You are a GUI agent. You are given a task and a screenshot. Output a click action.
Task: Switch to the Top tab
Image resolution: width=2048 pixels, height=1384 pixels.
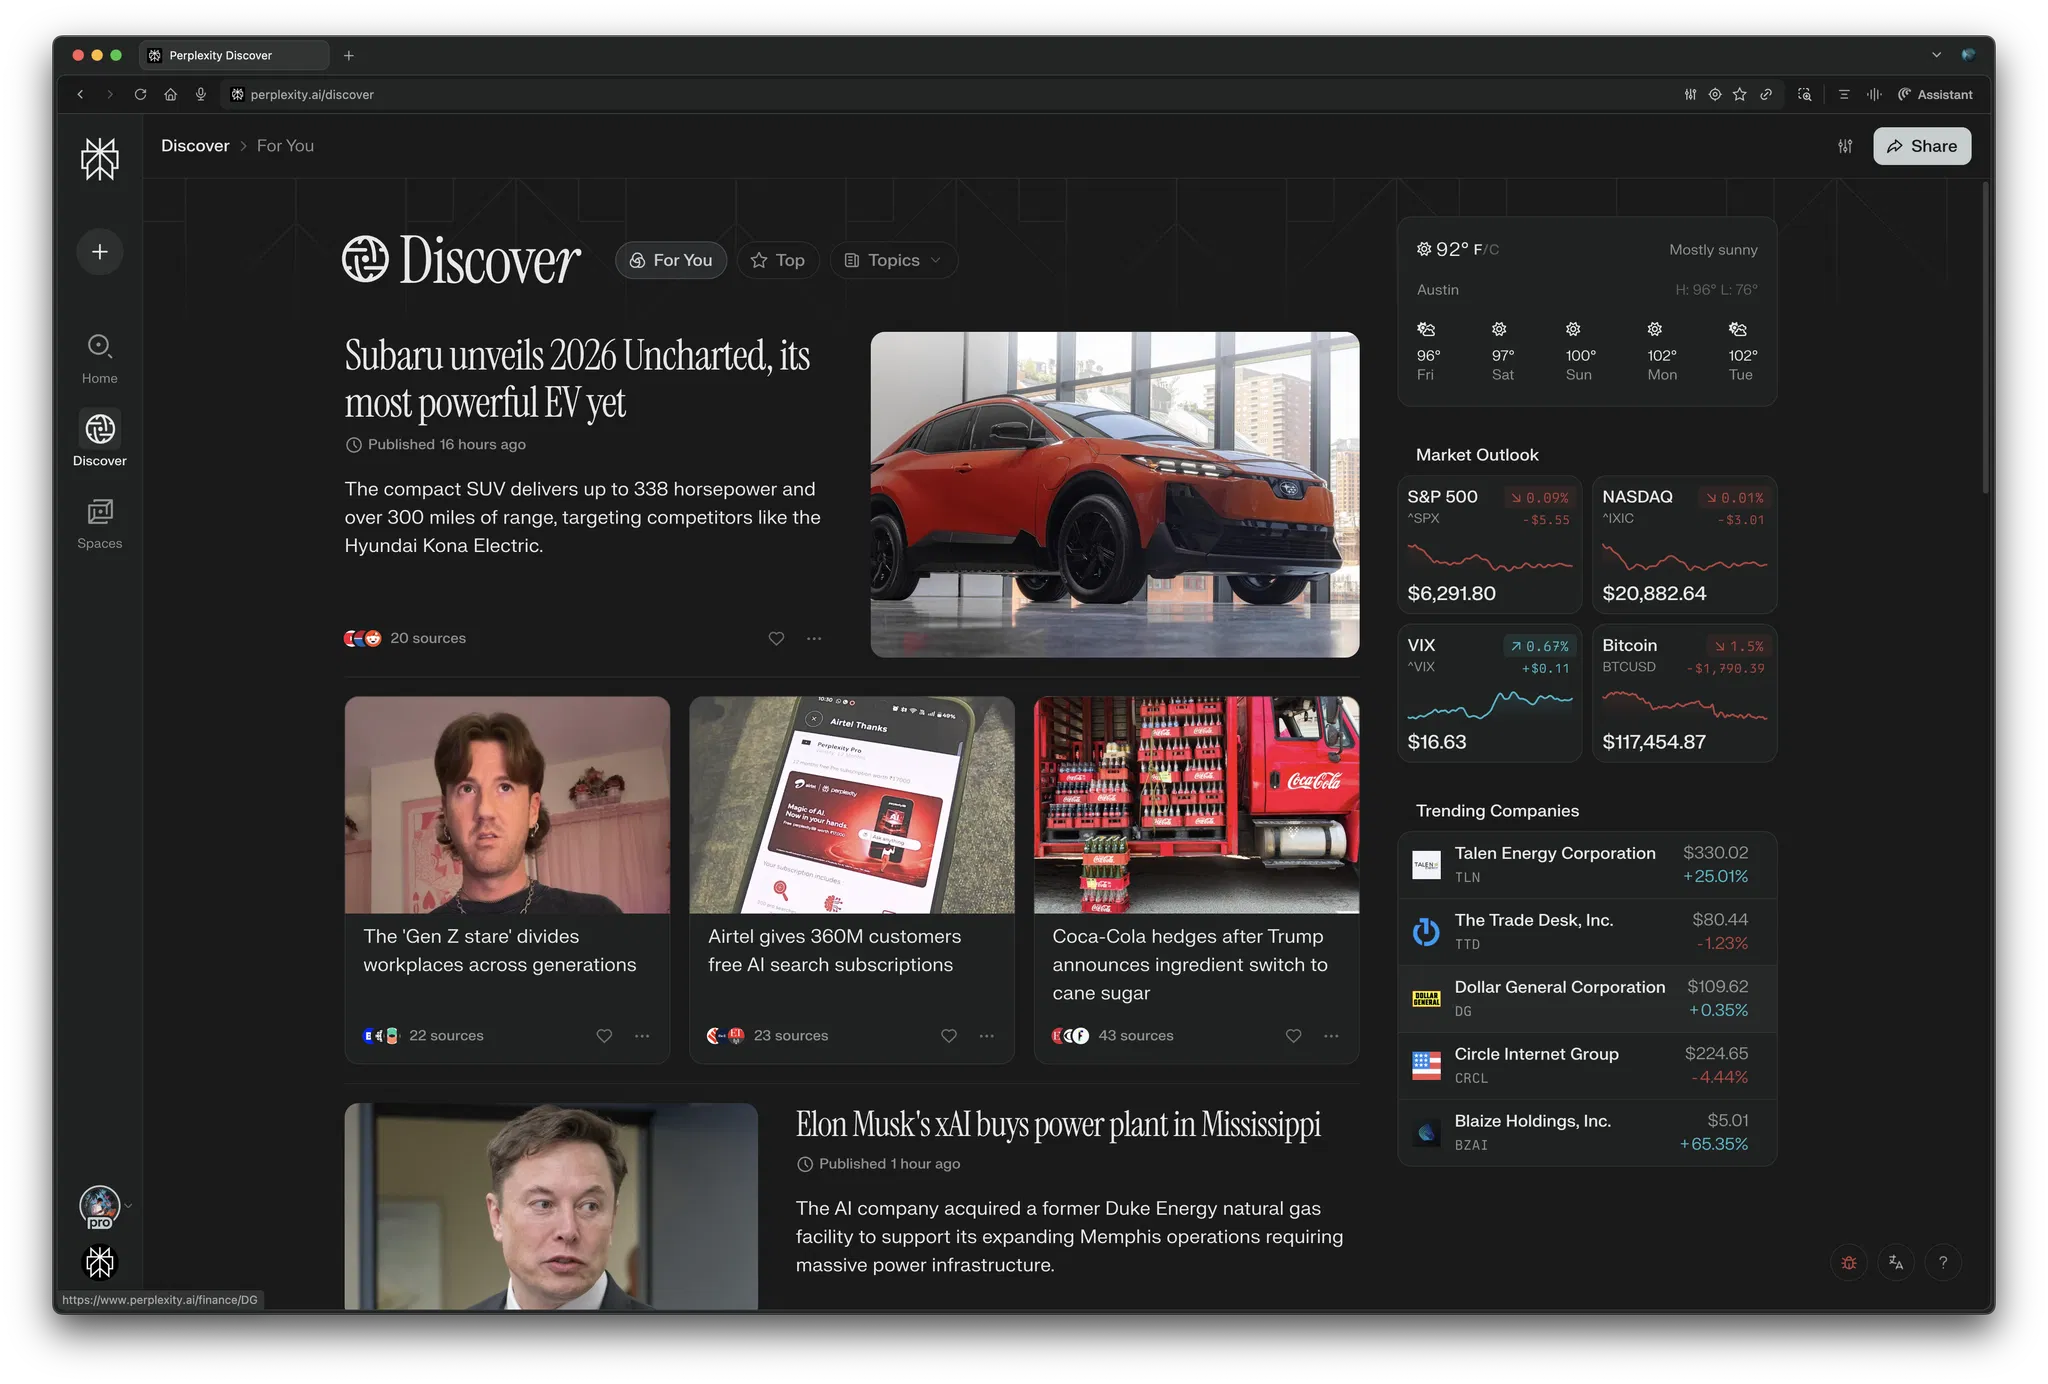[778, 260]
